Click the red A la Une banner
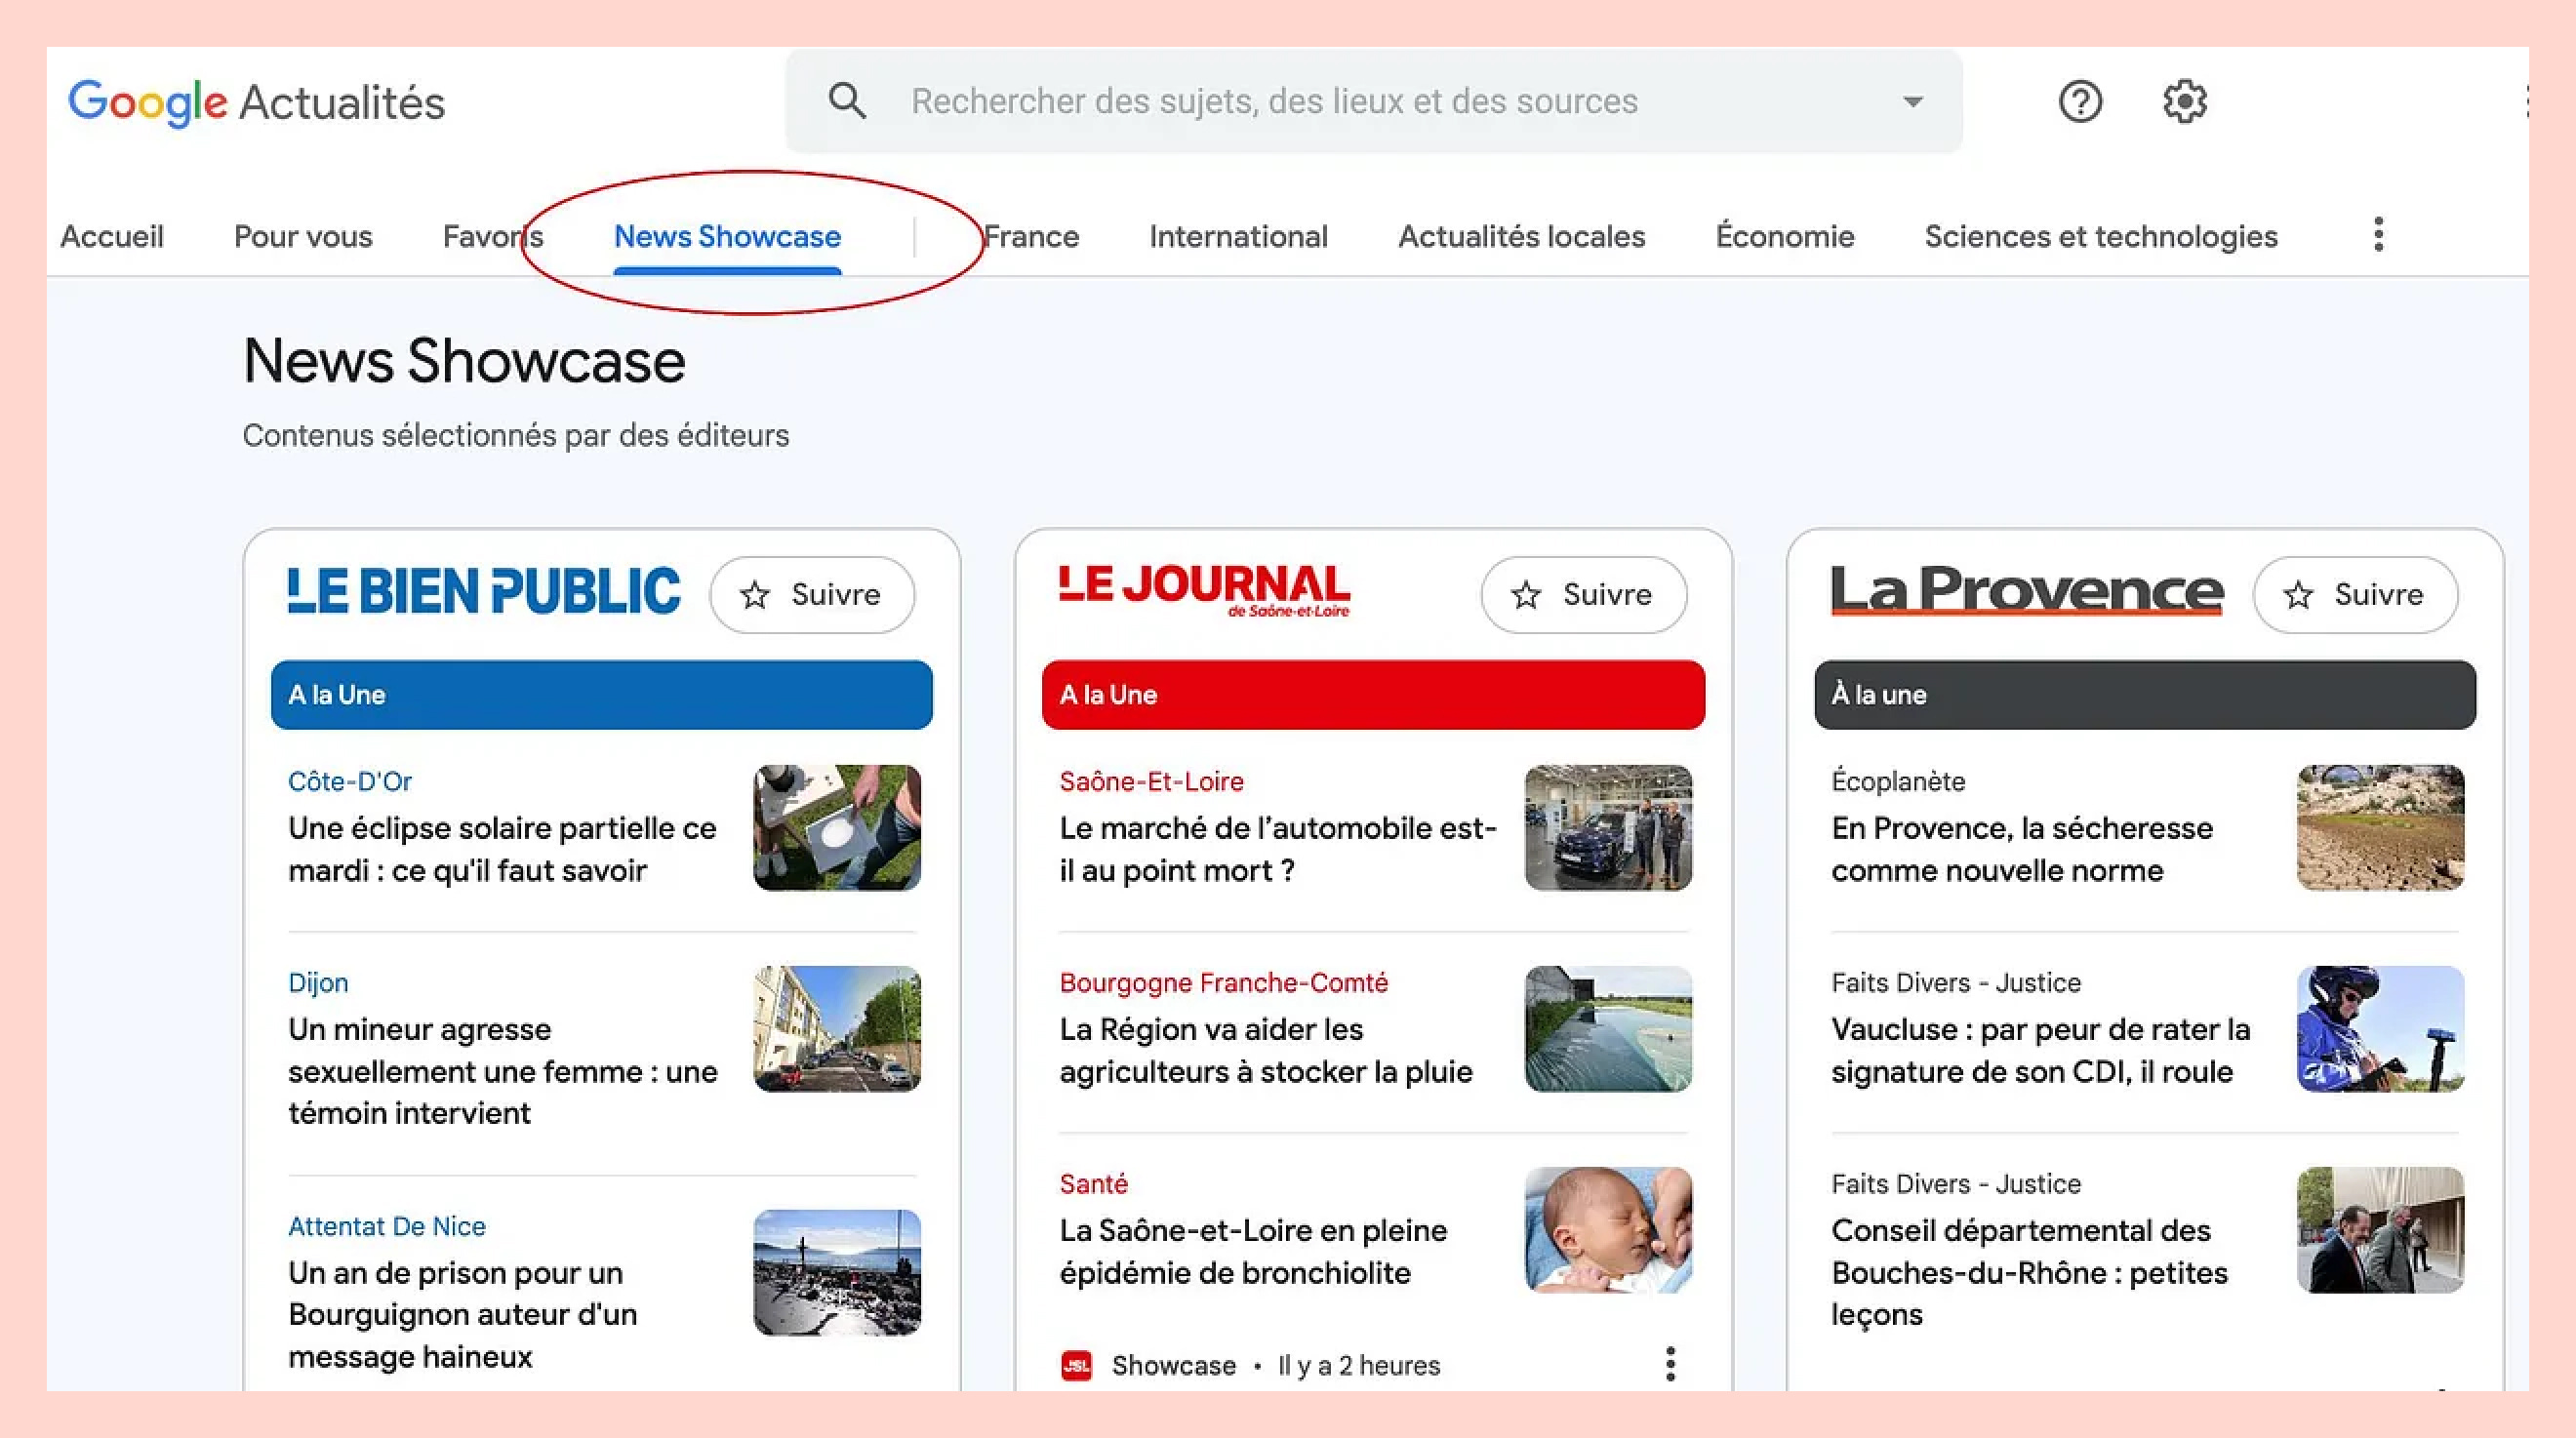Image resolution: width=2576 pixels, height=1438 pixels. point(1373,694)
